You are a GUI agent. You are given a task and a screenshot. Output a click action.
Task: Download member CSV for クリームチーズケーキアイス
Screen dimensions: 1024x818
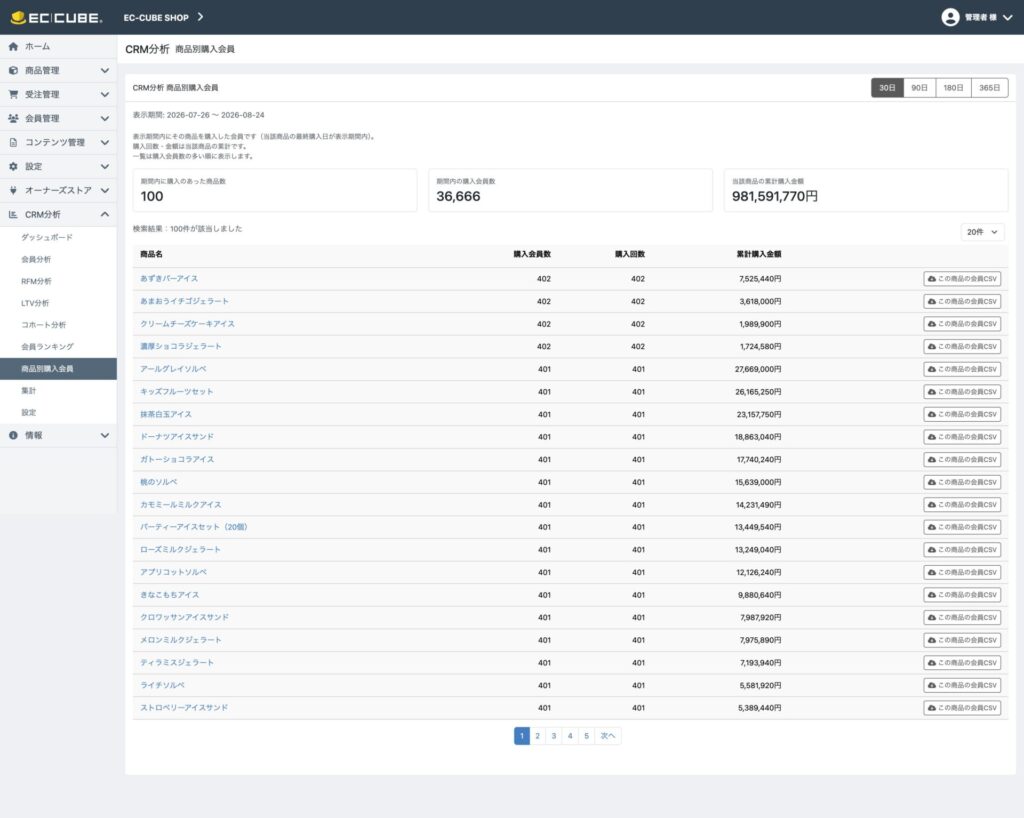(962, 324)
